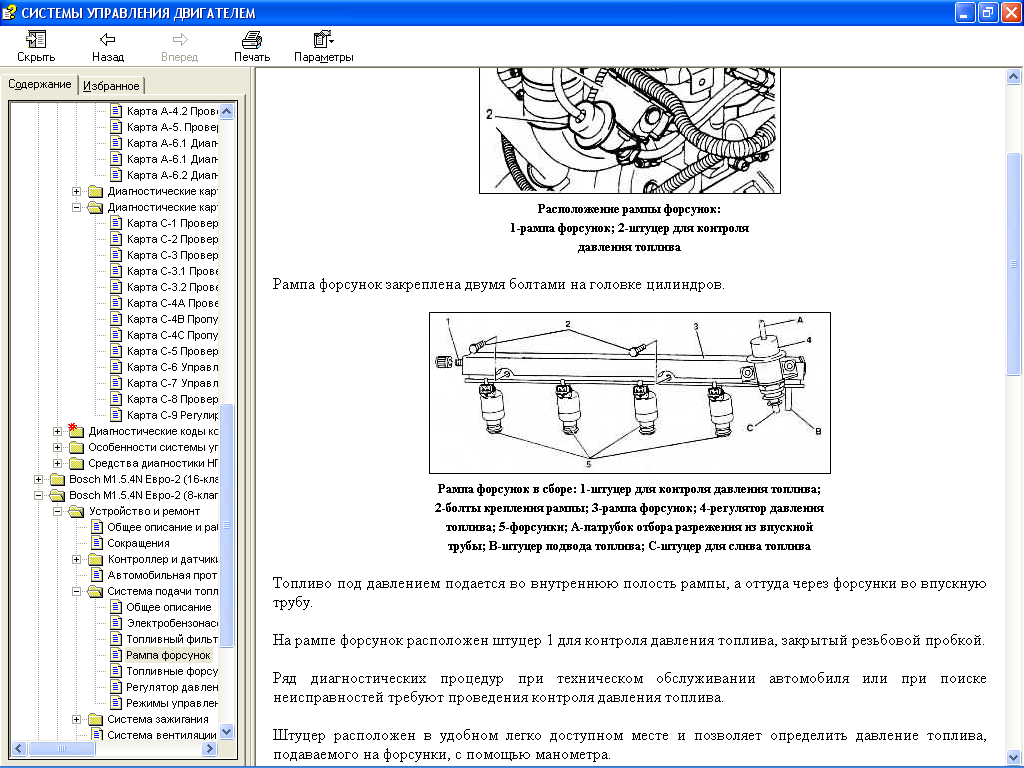This screenshot has height=768, width=1024.
Task: Collapse Bosch M1.5.4N Евро-2 8-клап node
Action: pyautogui.click(x=39, y=495)
